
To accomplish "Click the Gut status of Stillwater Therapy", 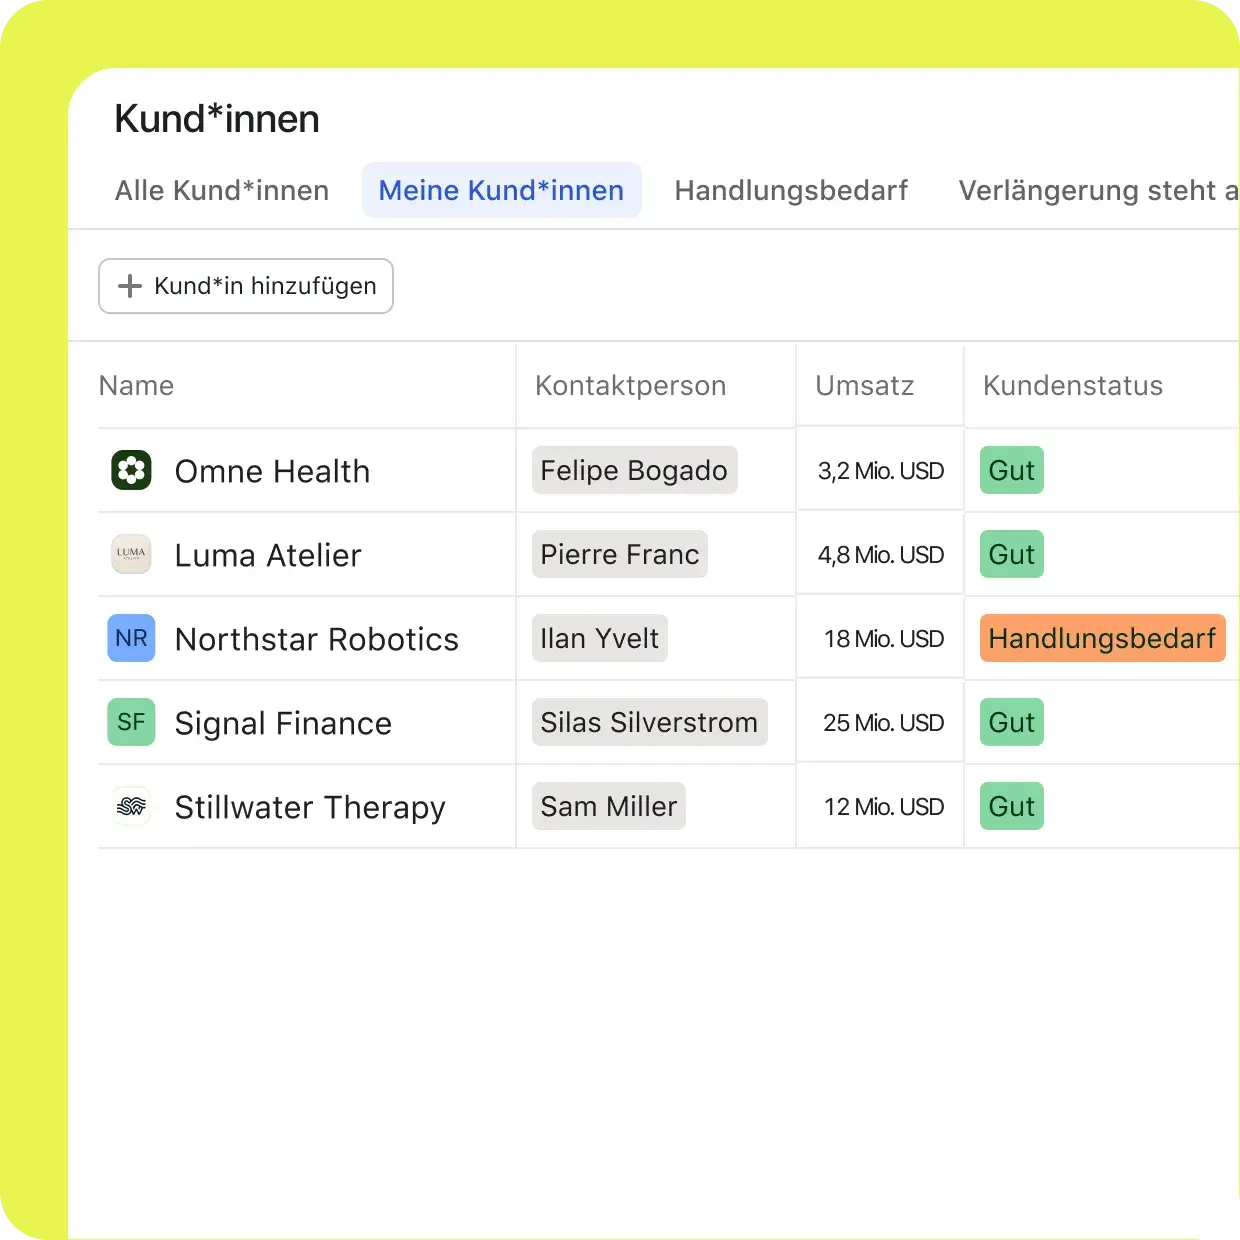I will 1012,806.
